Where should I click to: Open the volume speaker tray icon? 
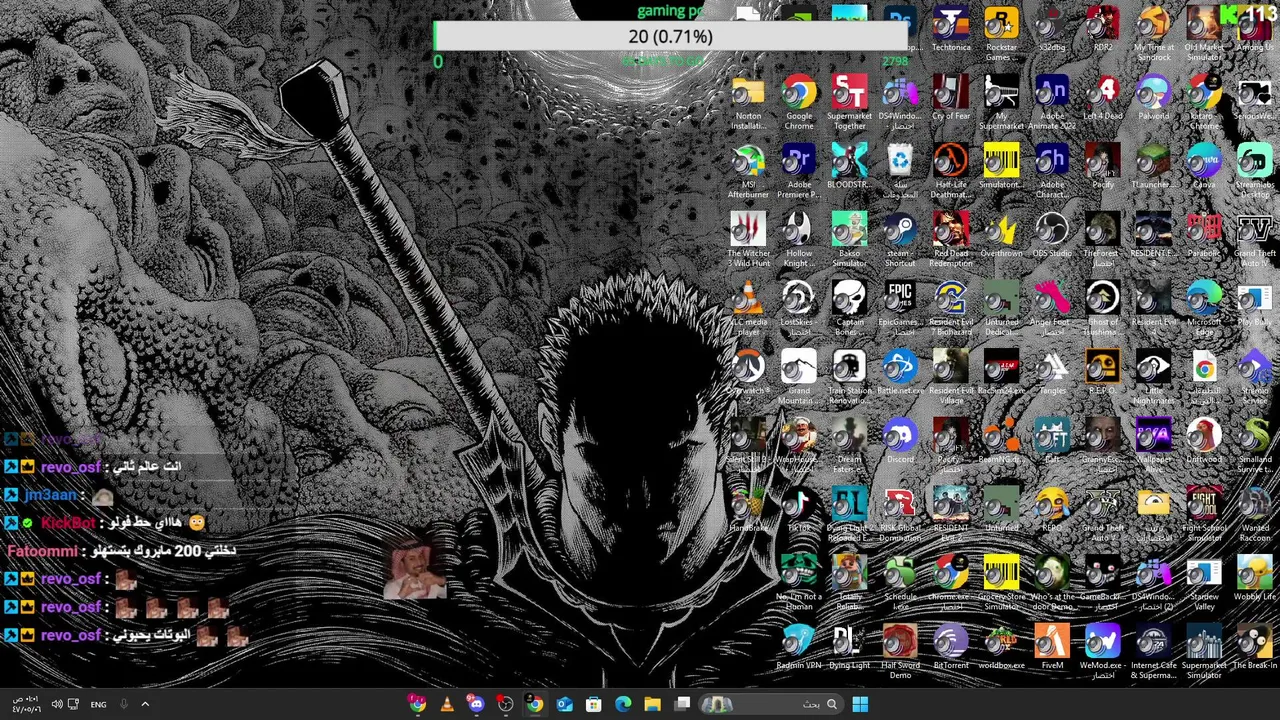56,704
